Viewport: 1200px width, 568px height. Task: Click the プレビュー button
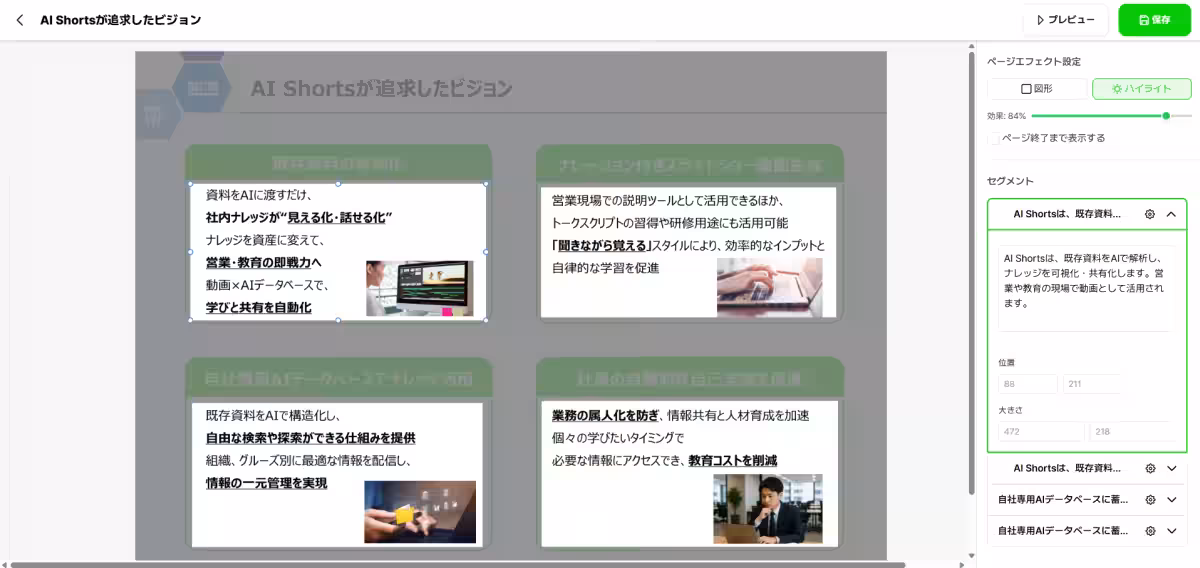[1065, 20]
